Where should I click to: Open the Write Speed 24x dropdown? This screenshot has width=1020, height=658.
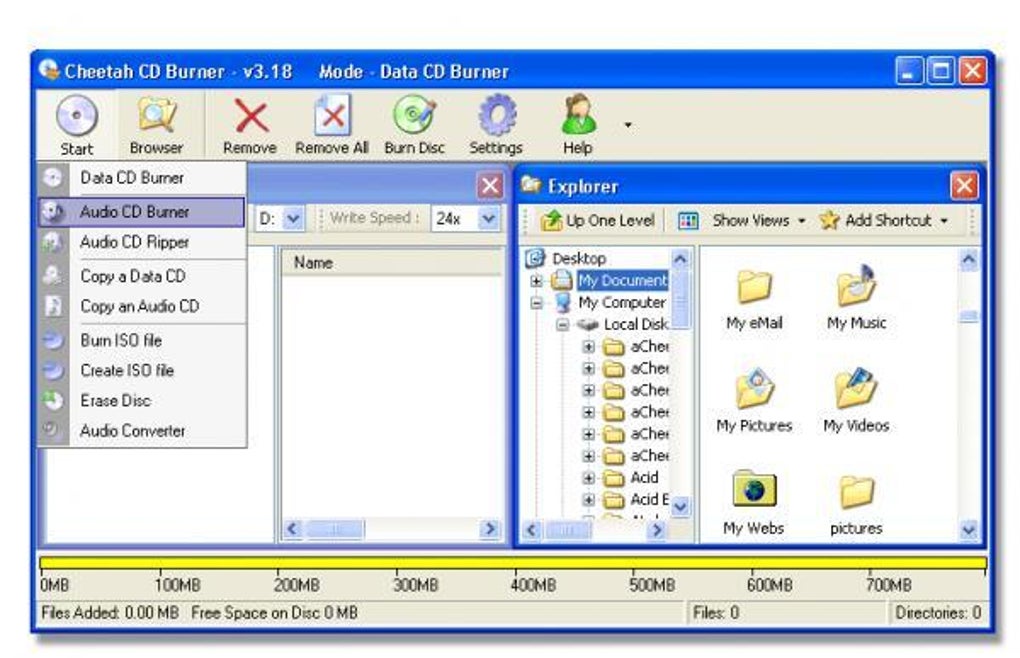point(489,219)
